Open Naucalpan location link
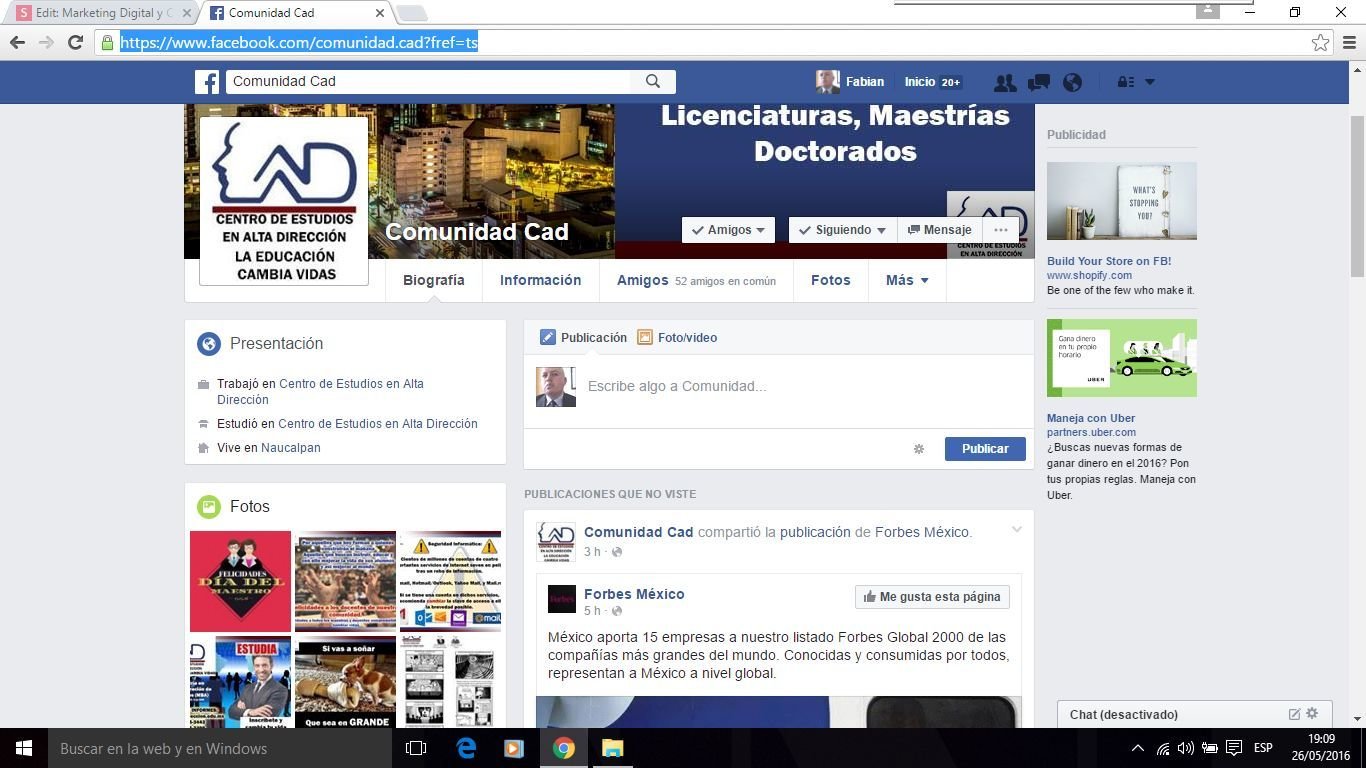This screenshot has height=768, width=1366. point(291,448)
